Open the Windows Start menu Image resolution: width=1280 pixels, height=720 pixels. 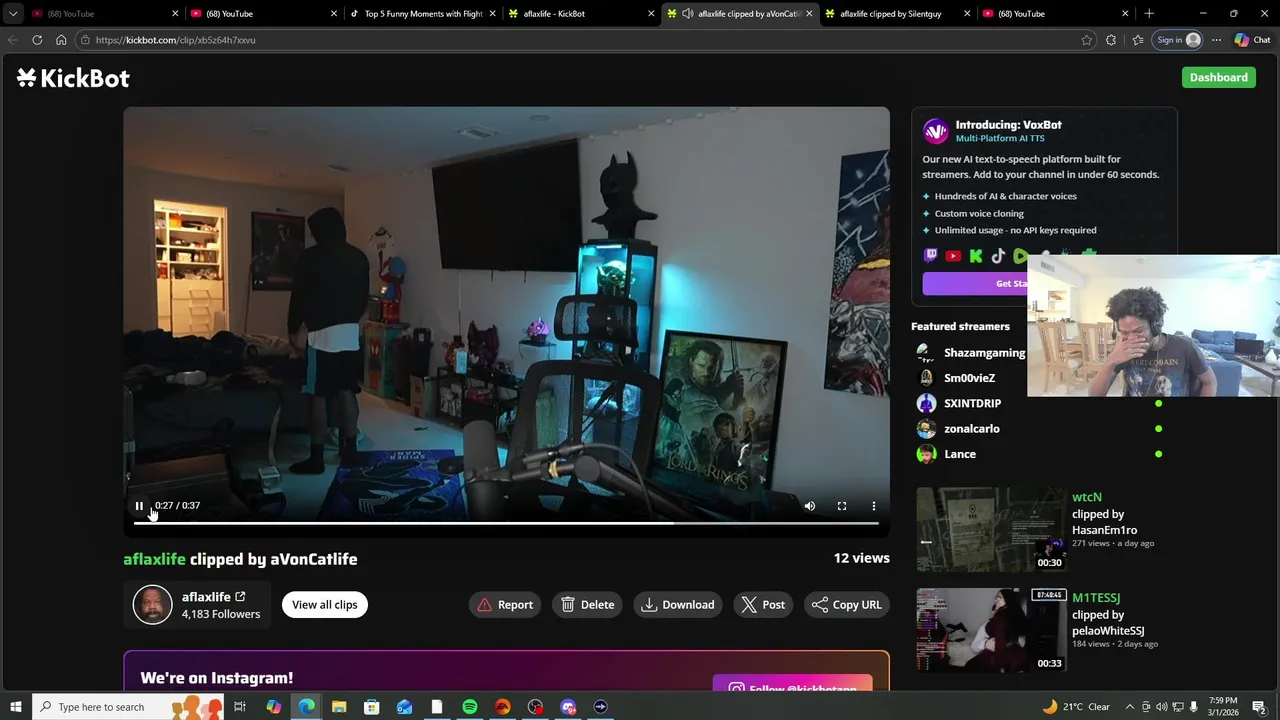click(15, 707)
